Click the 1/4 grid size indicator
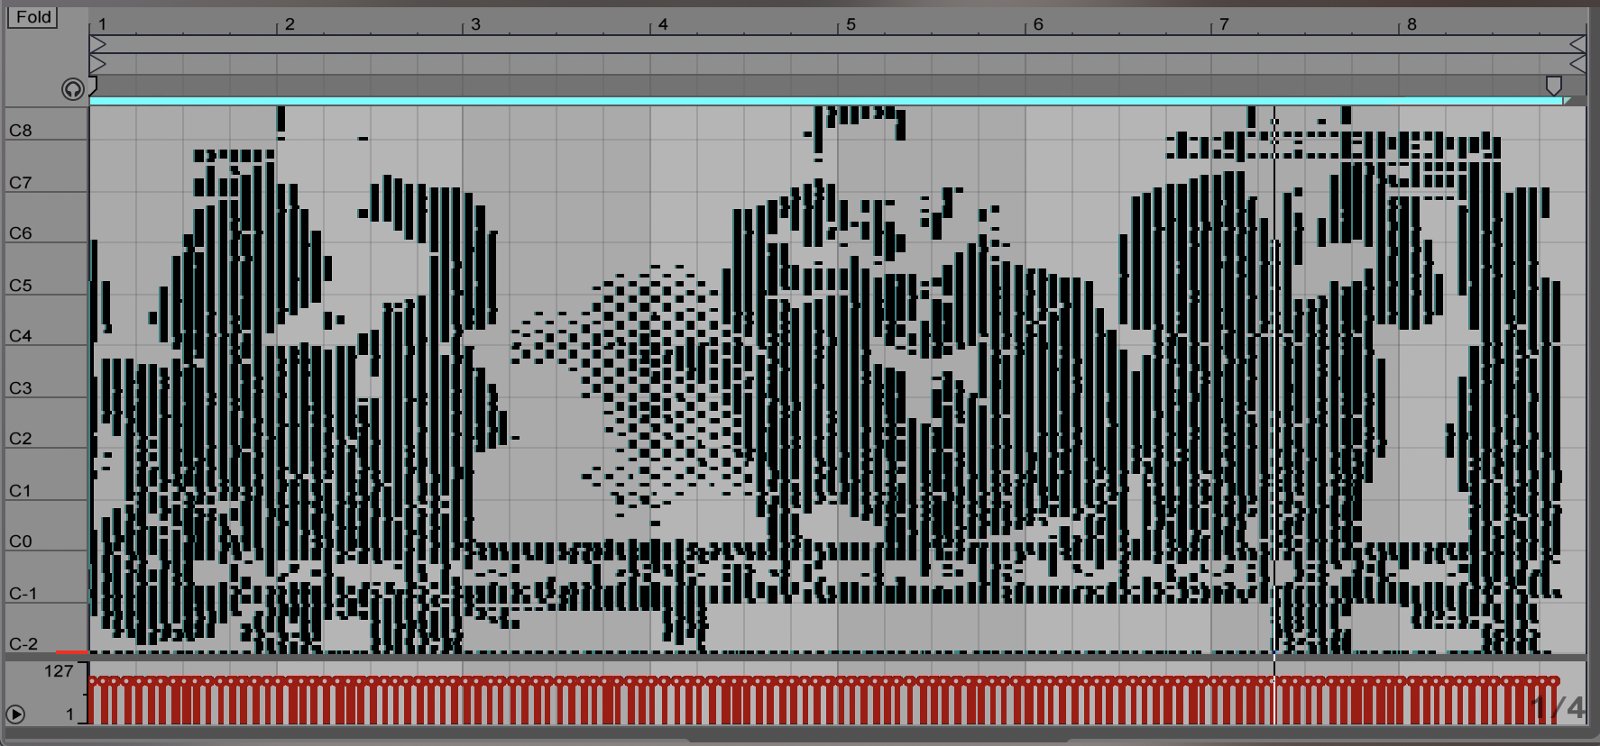This screenshot has width=1600, height=746. click(x=1558, y=708)
